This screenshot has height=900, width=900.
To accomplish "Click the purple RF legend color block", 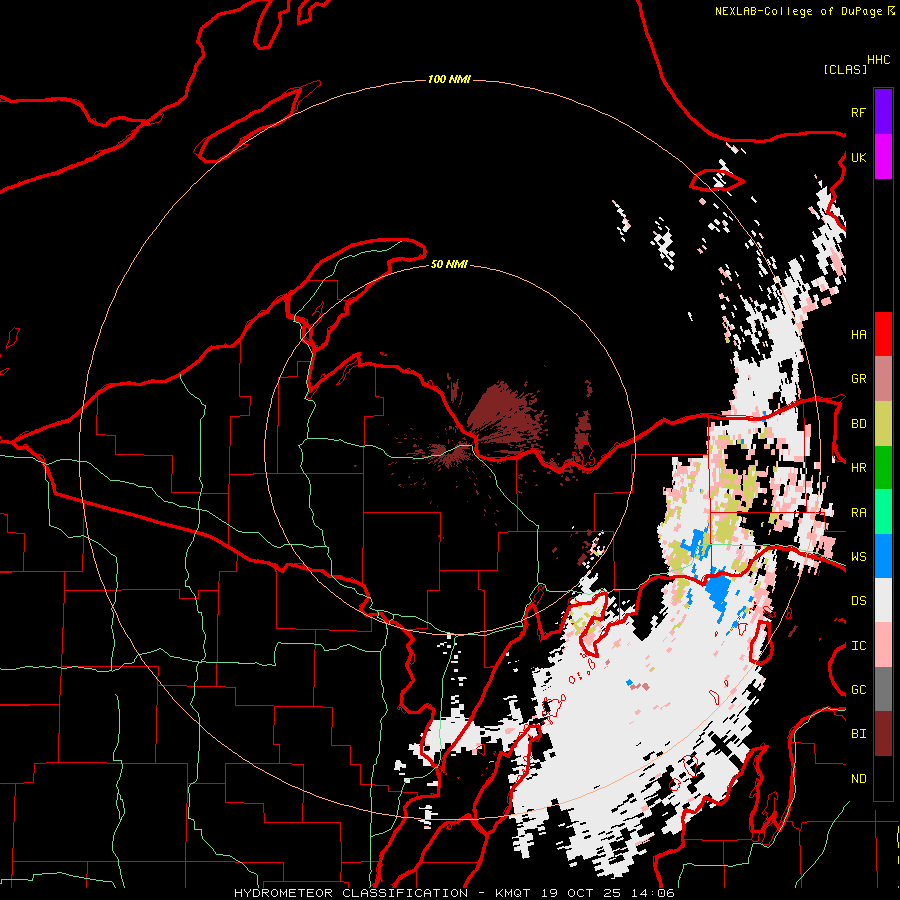I will pyautogui.click(x=883, y=112).
